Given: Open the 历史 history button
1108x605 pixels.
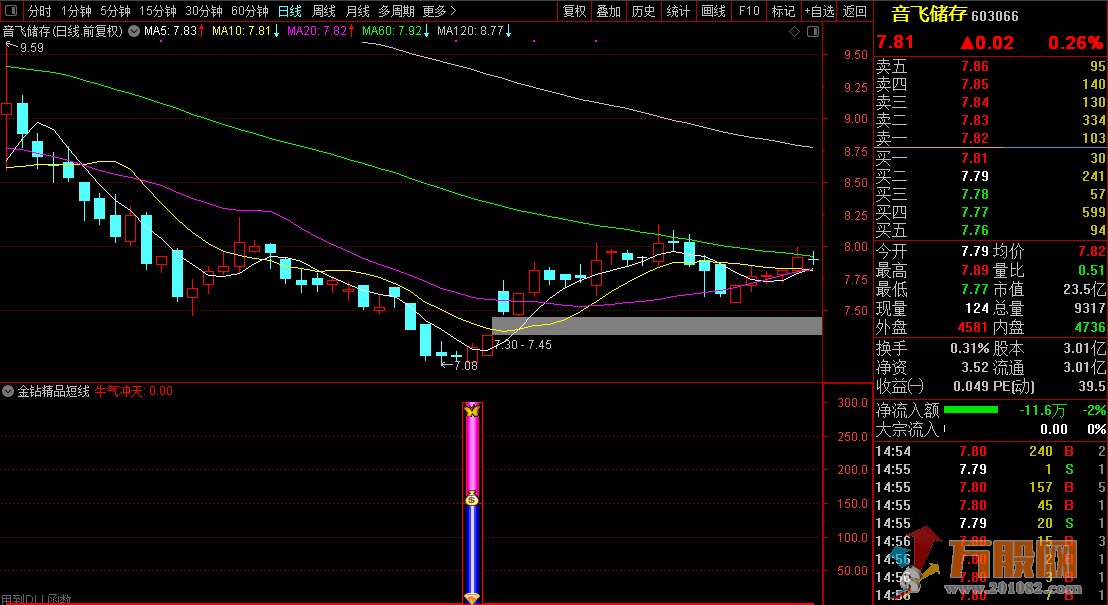Looking at the screenshot, I should click(x=643, y=11).
